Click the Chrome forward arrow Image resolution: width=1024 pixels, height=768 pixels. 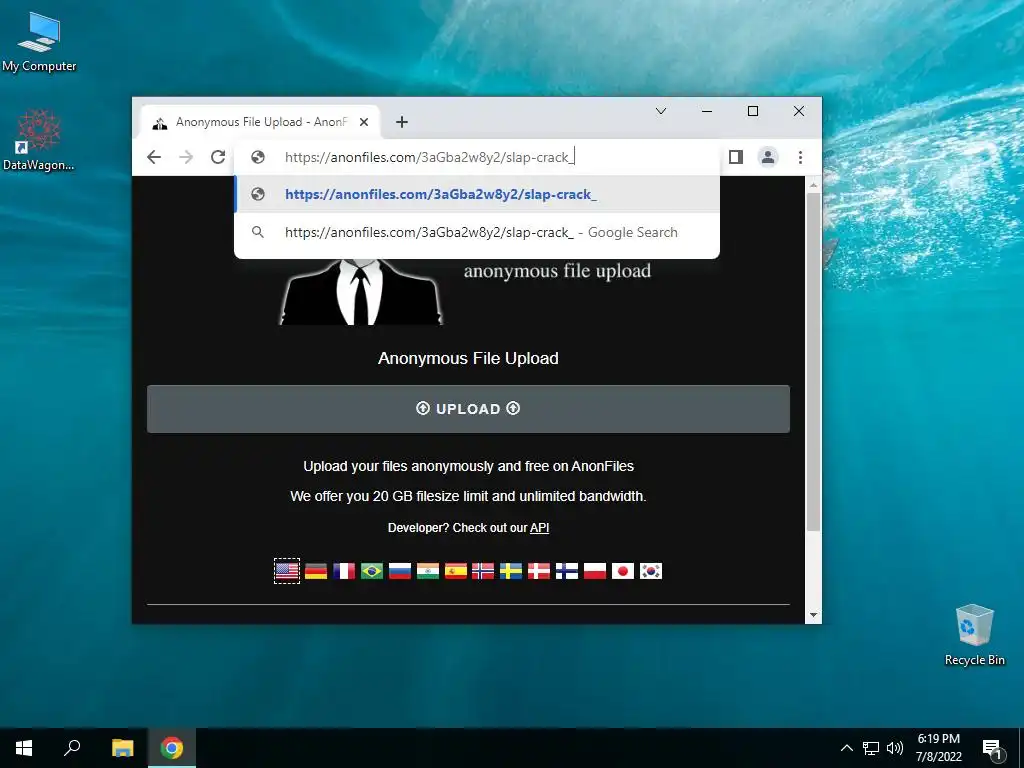[186, 157]
